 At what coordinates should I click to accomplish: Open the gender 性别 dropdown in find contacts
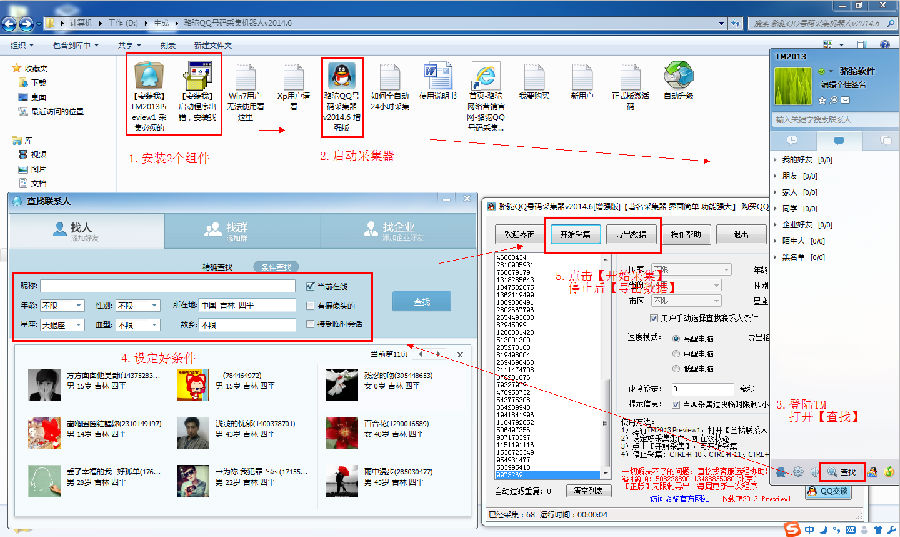pos(137,306)
